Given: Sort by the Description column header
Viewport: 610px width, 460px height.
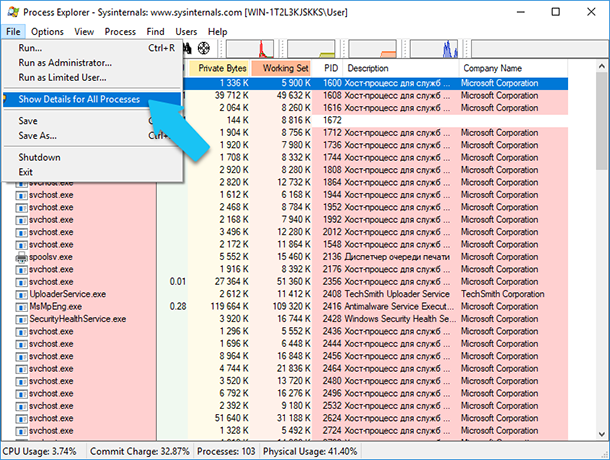Looking at the screenshot, I should coord(401,68).
